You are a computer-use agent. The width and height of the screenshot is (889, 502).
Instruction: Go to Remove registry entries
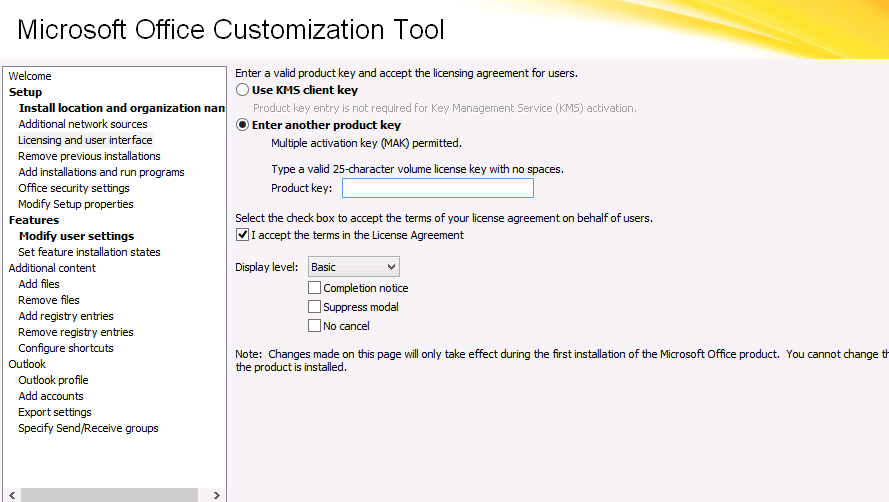tap(76, 332)
